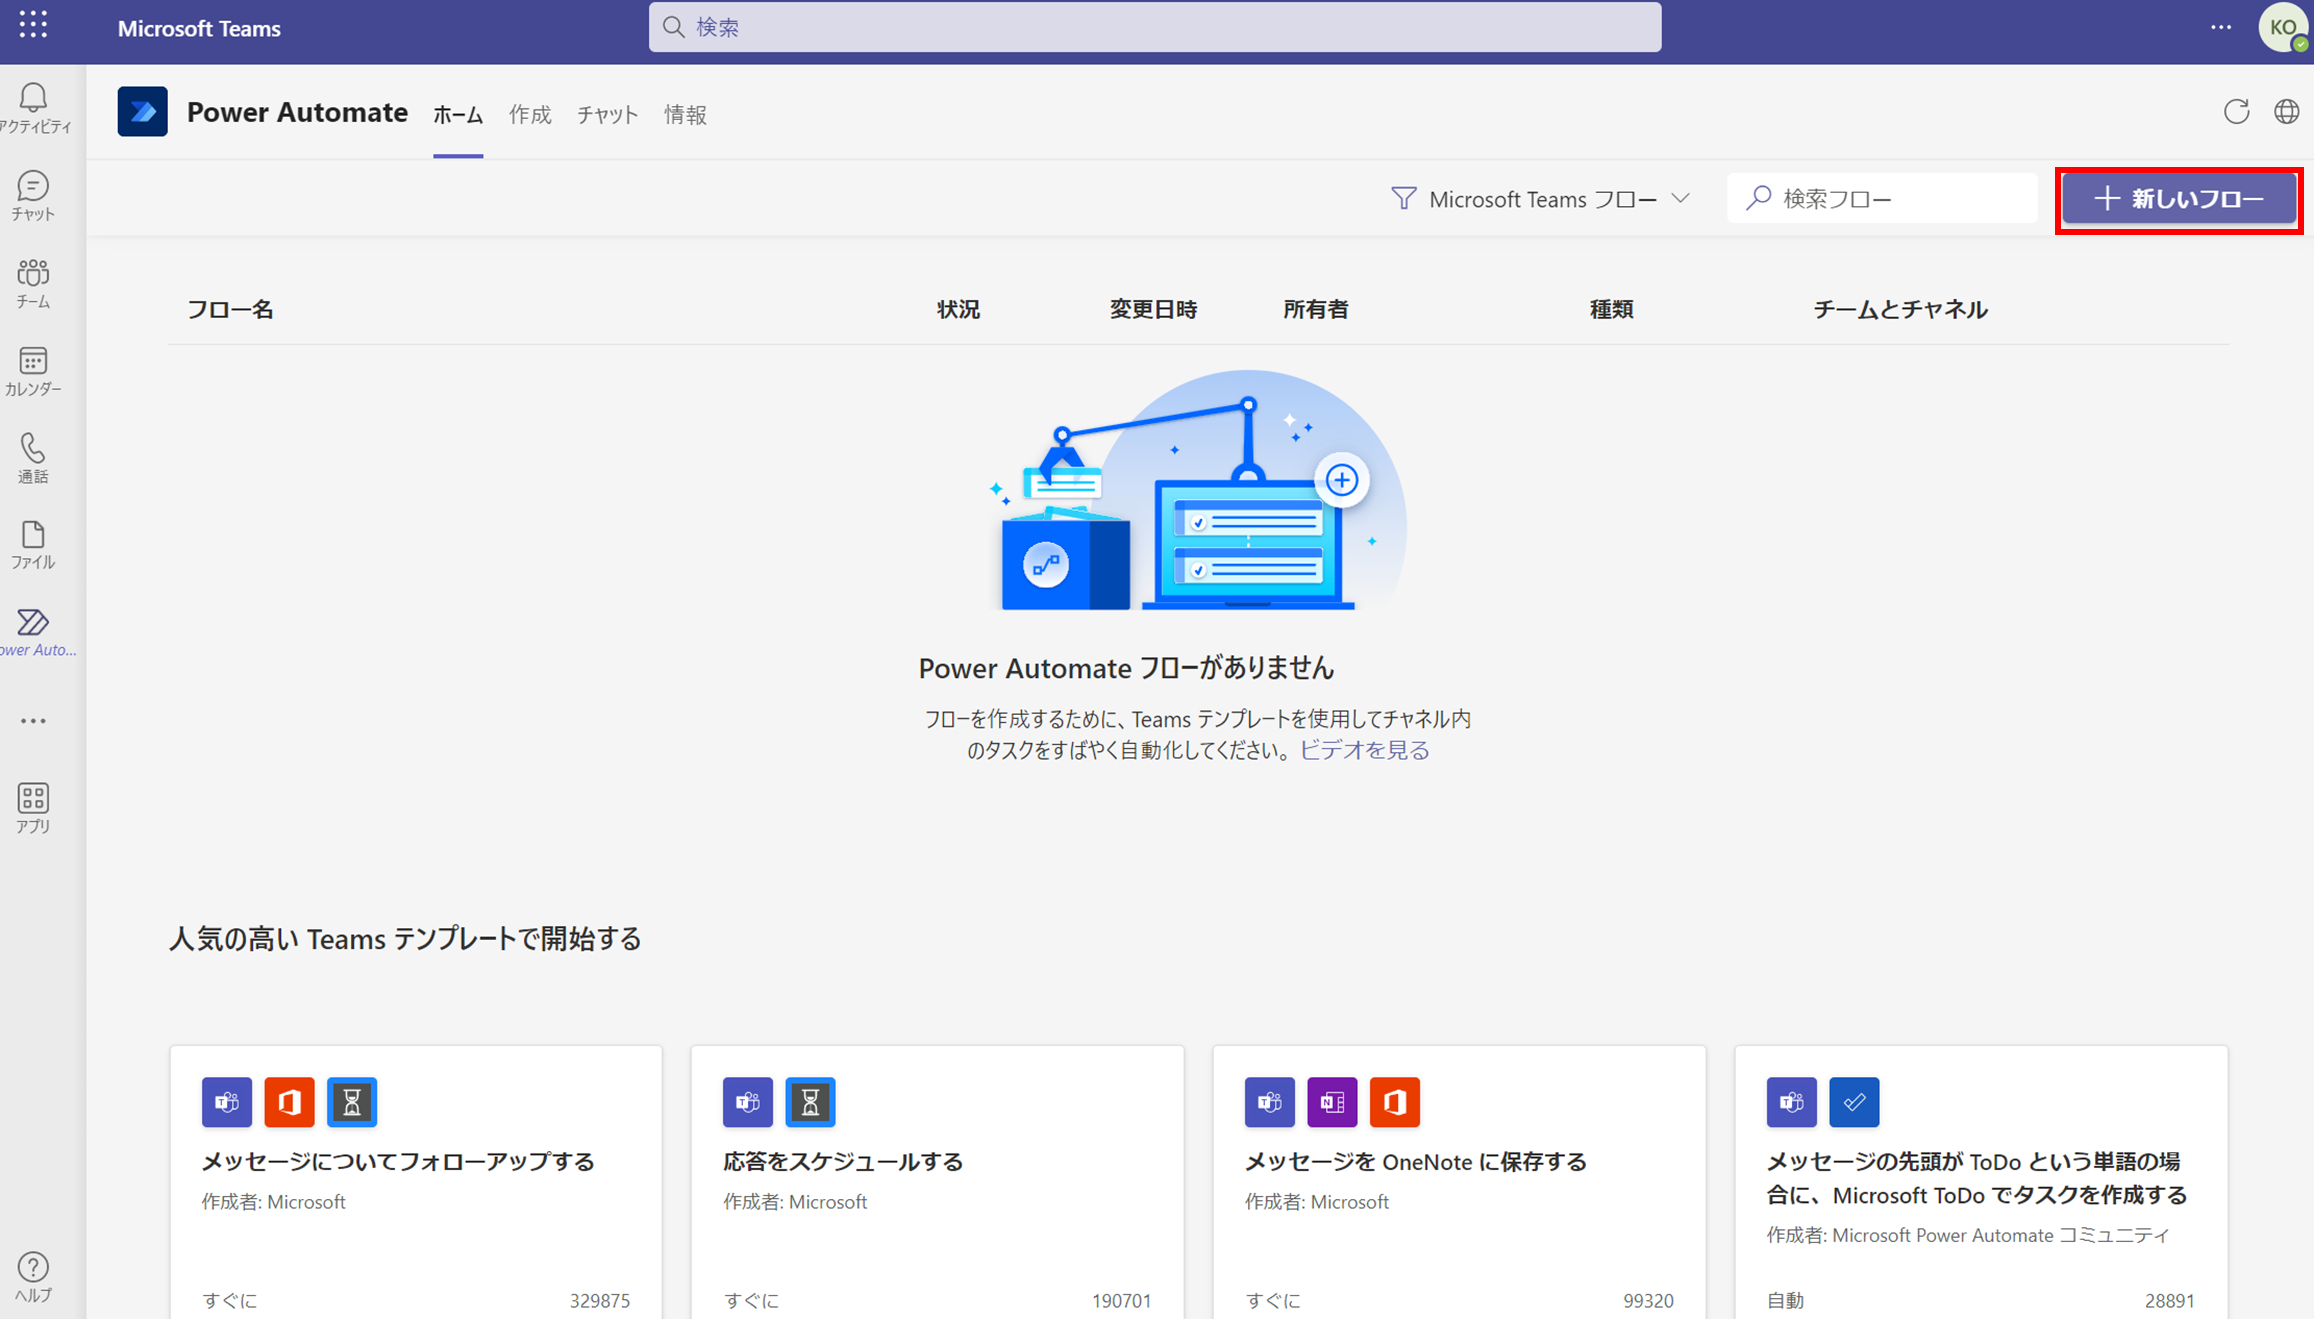Click the magnifier icon in 検索フロー field

click(1758, 198)
